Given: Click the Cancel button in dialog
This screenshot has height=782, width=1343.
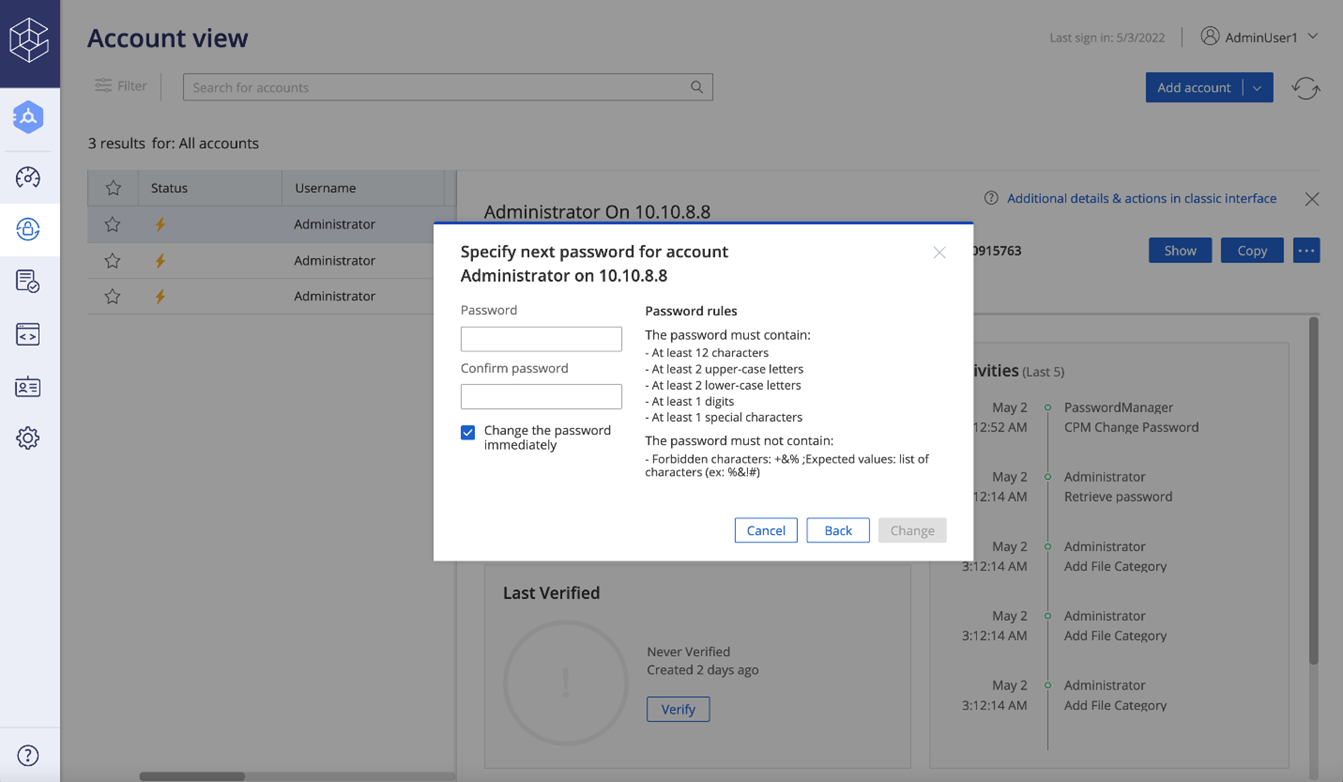Looking at the screenshot, I should [766, 530].
